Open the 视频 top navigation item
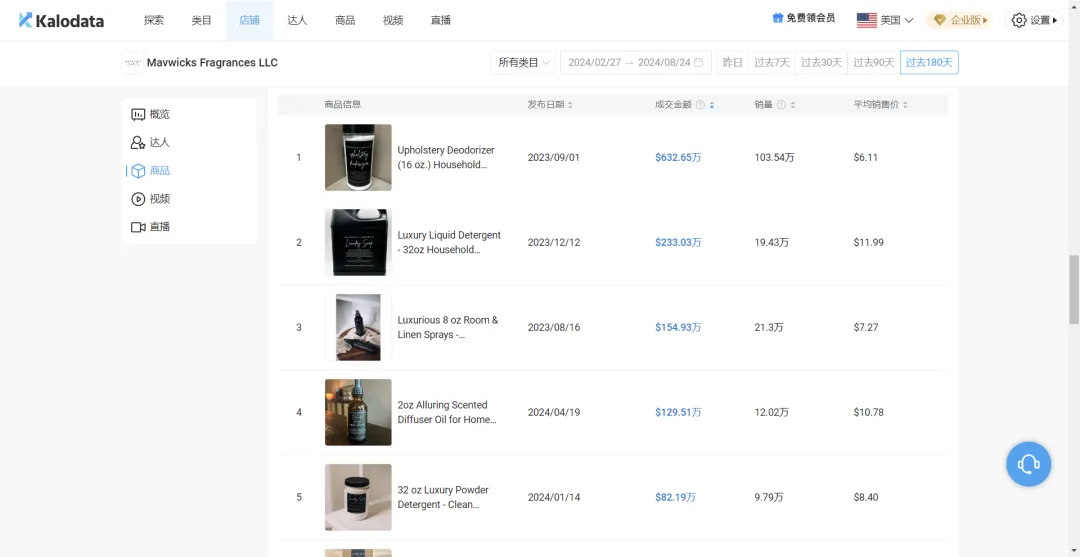This screenshot has height=557, width=1080. coord(393,21)
